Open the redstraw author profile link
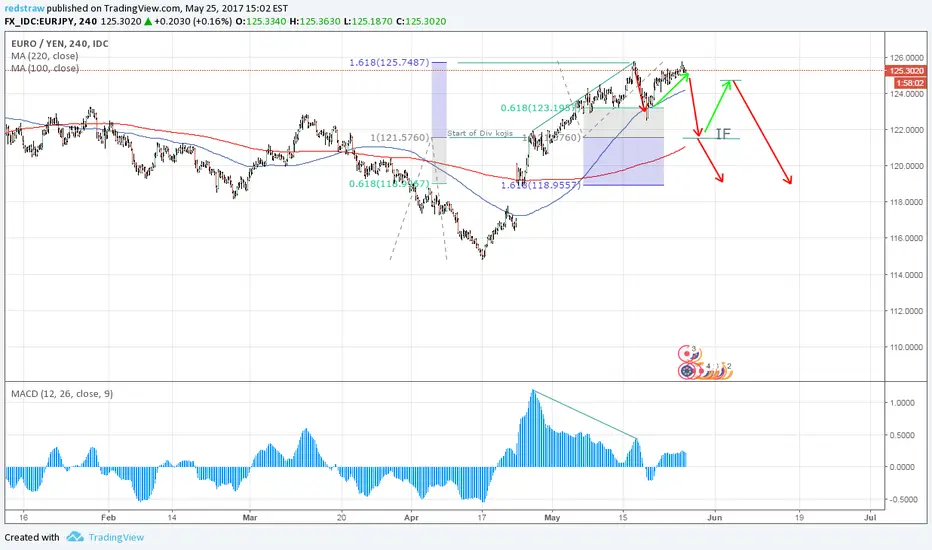Image resolution: width=932 pixels, height=550 pixels. pos(24,8)
